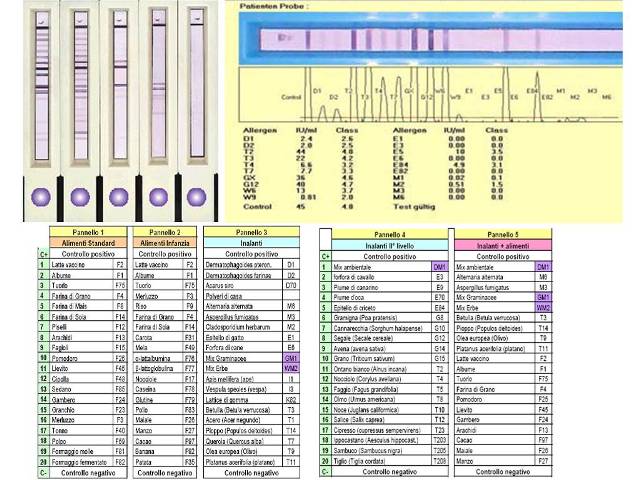Click the Patienten Probe horizontal strip image

[x=431, y=40]
